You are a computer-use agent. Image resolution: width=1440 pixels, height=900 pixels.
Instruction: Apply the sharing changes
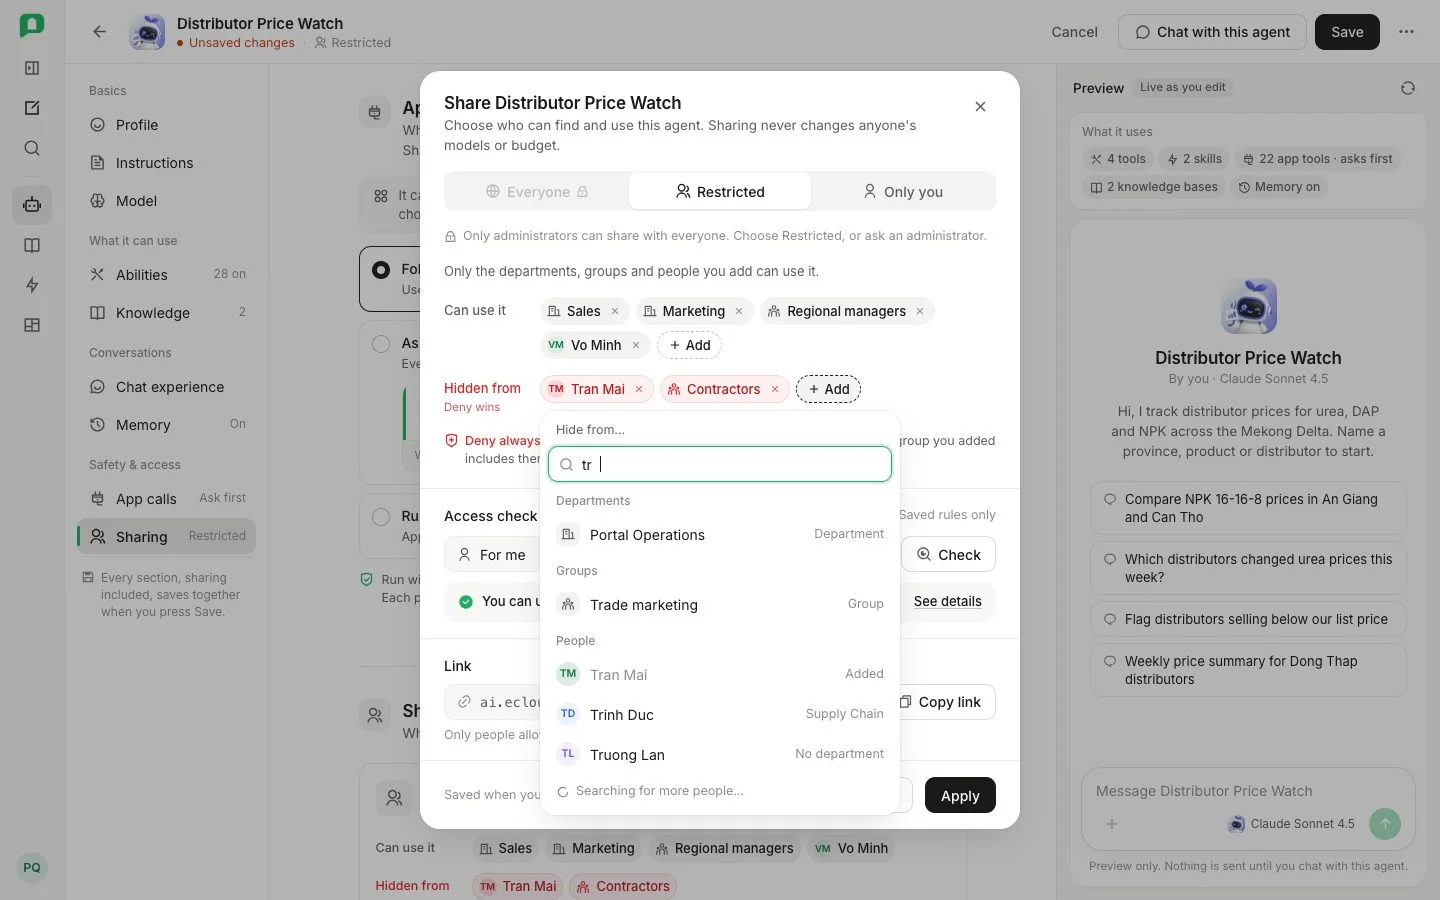click(x=960, y=795)
